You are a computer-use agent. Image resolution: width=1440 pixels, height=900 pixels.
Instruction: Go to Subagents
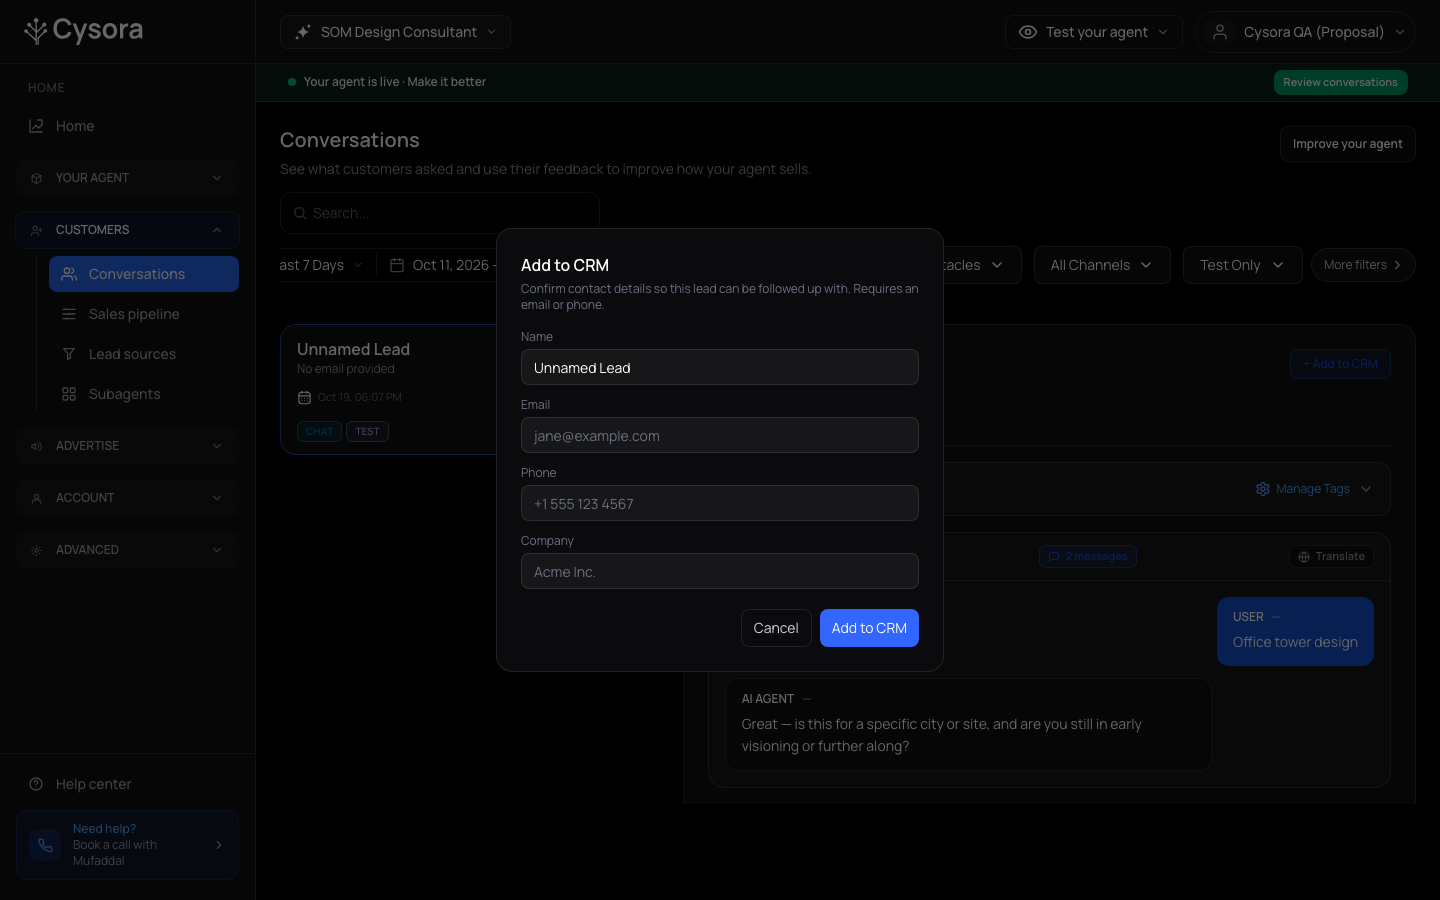point(144,394)
